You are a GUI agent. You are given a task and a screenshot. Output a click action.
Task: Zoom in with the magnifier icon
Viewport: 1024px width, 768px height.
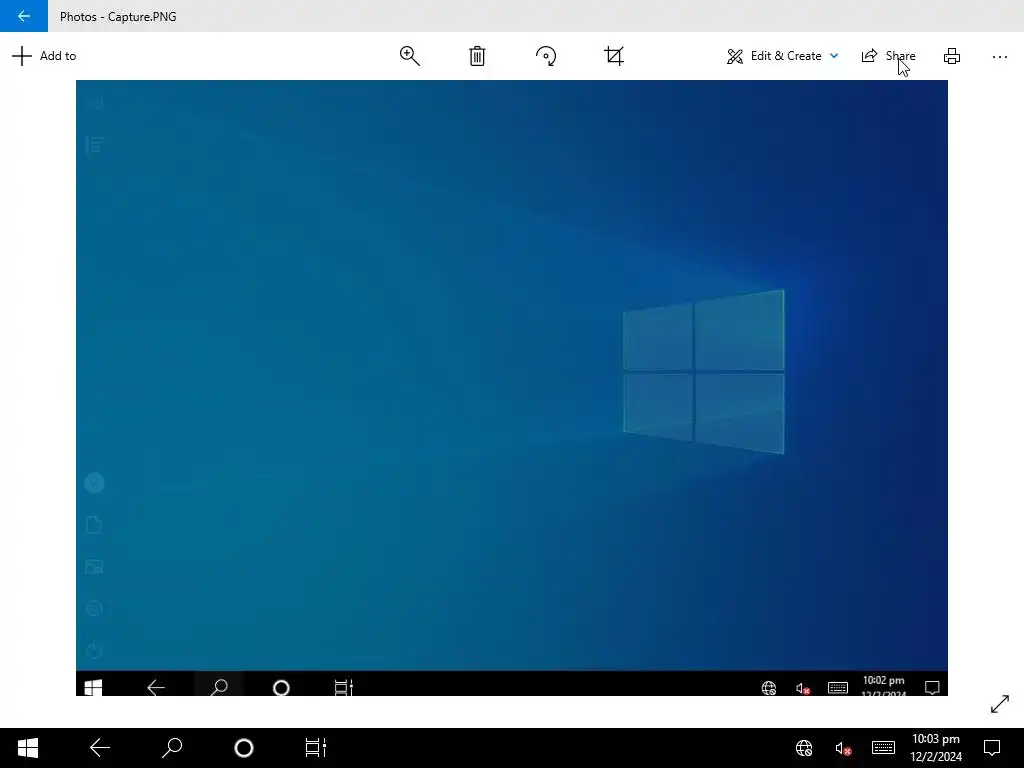click(409, 56)
